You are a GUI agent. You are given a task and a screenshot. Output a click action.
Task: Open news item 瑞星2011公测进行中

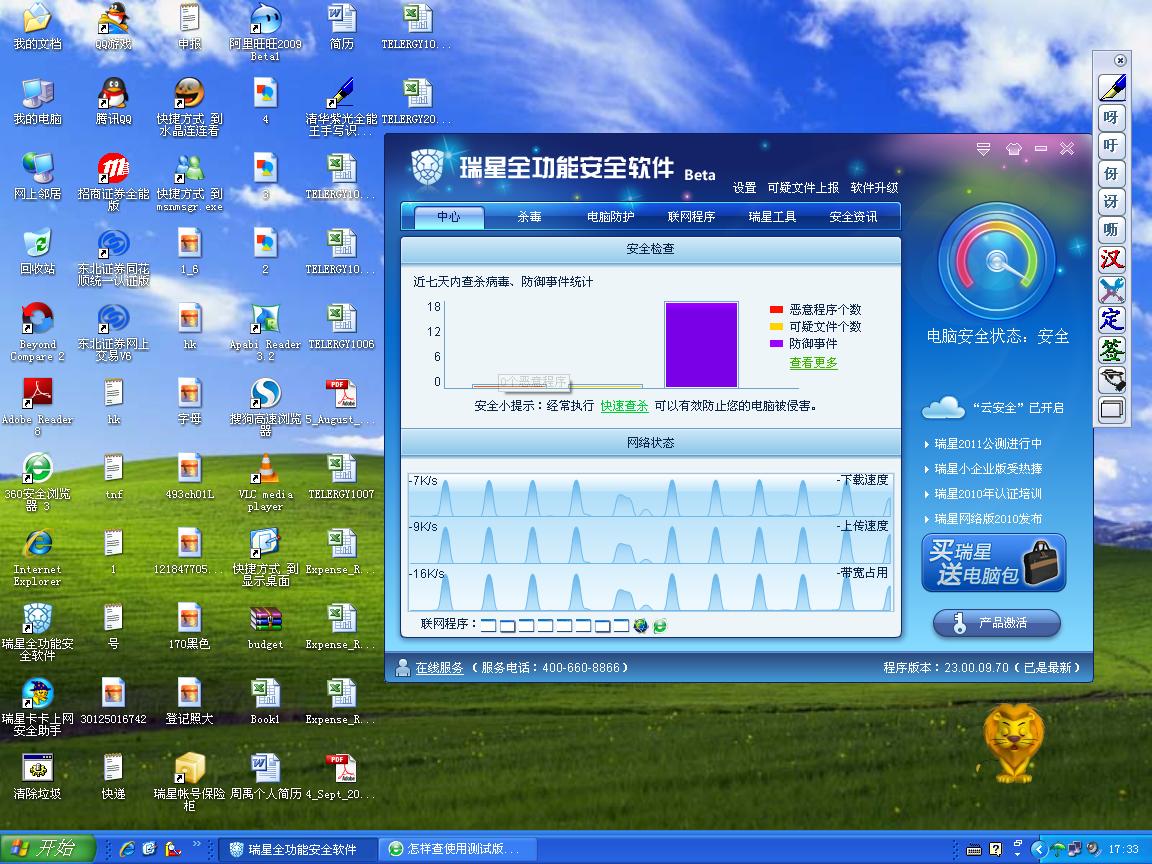987,444
